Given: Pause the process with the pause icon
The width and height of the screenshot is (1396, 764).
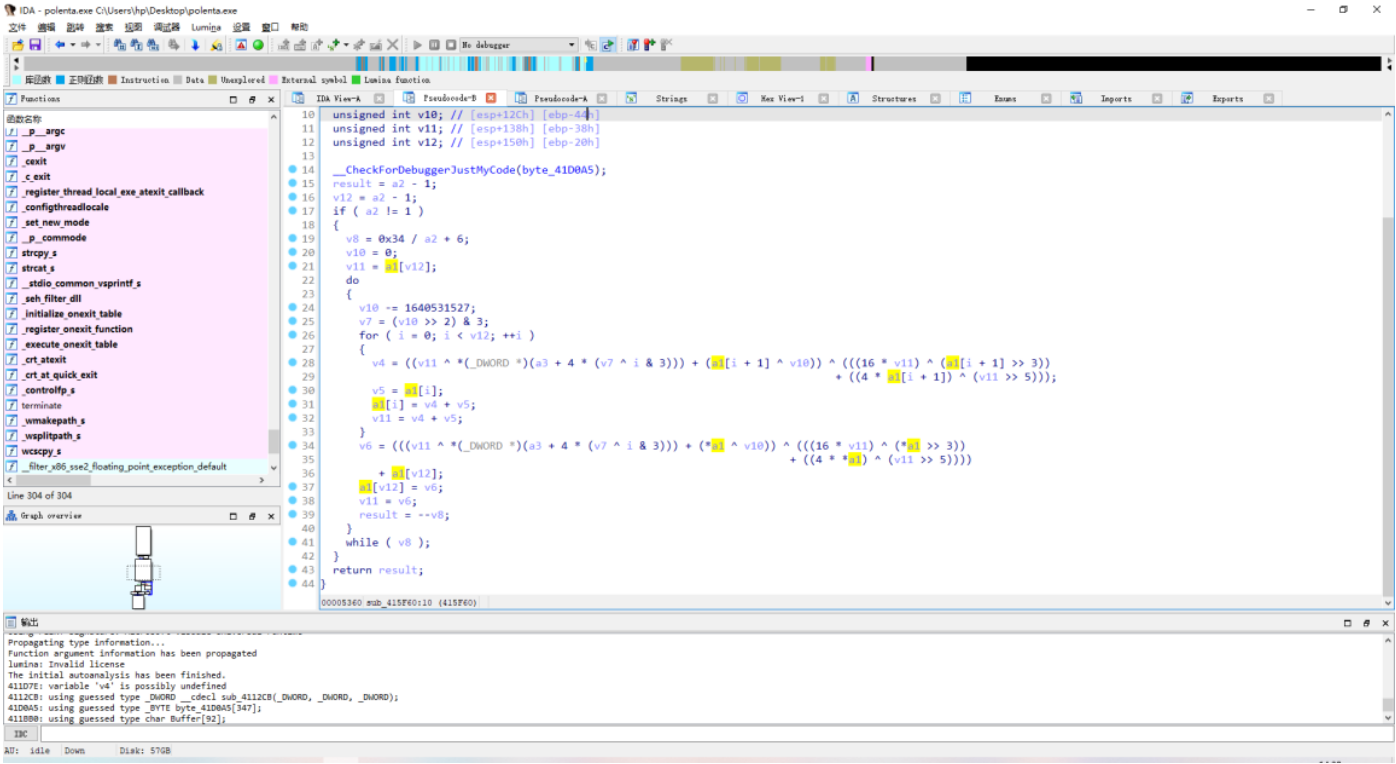Looking at the screenshot, I should pyautogui.click(x=434, y=45).
